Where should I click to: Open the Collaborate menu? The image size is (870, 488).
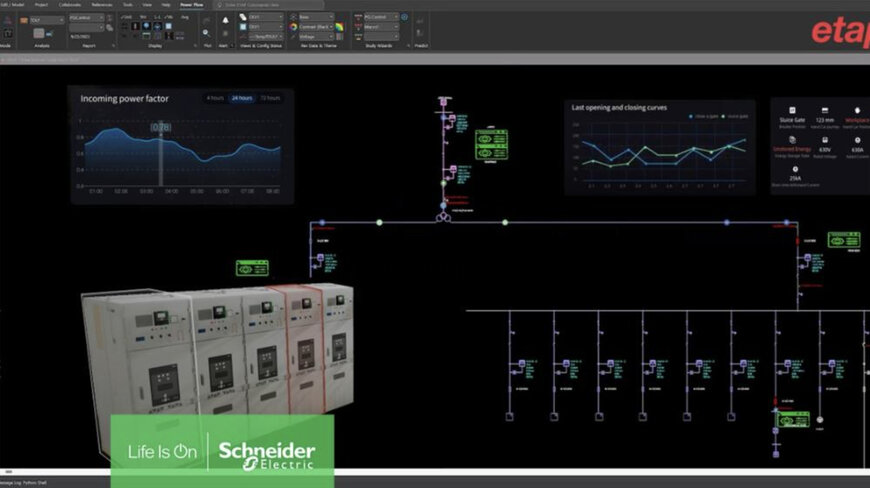click(69, 5)
